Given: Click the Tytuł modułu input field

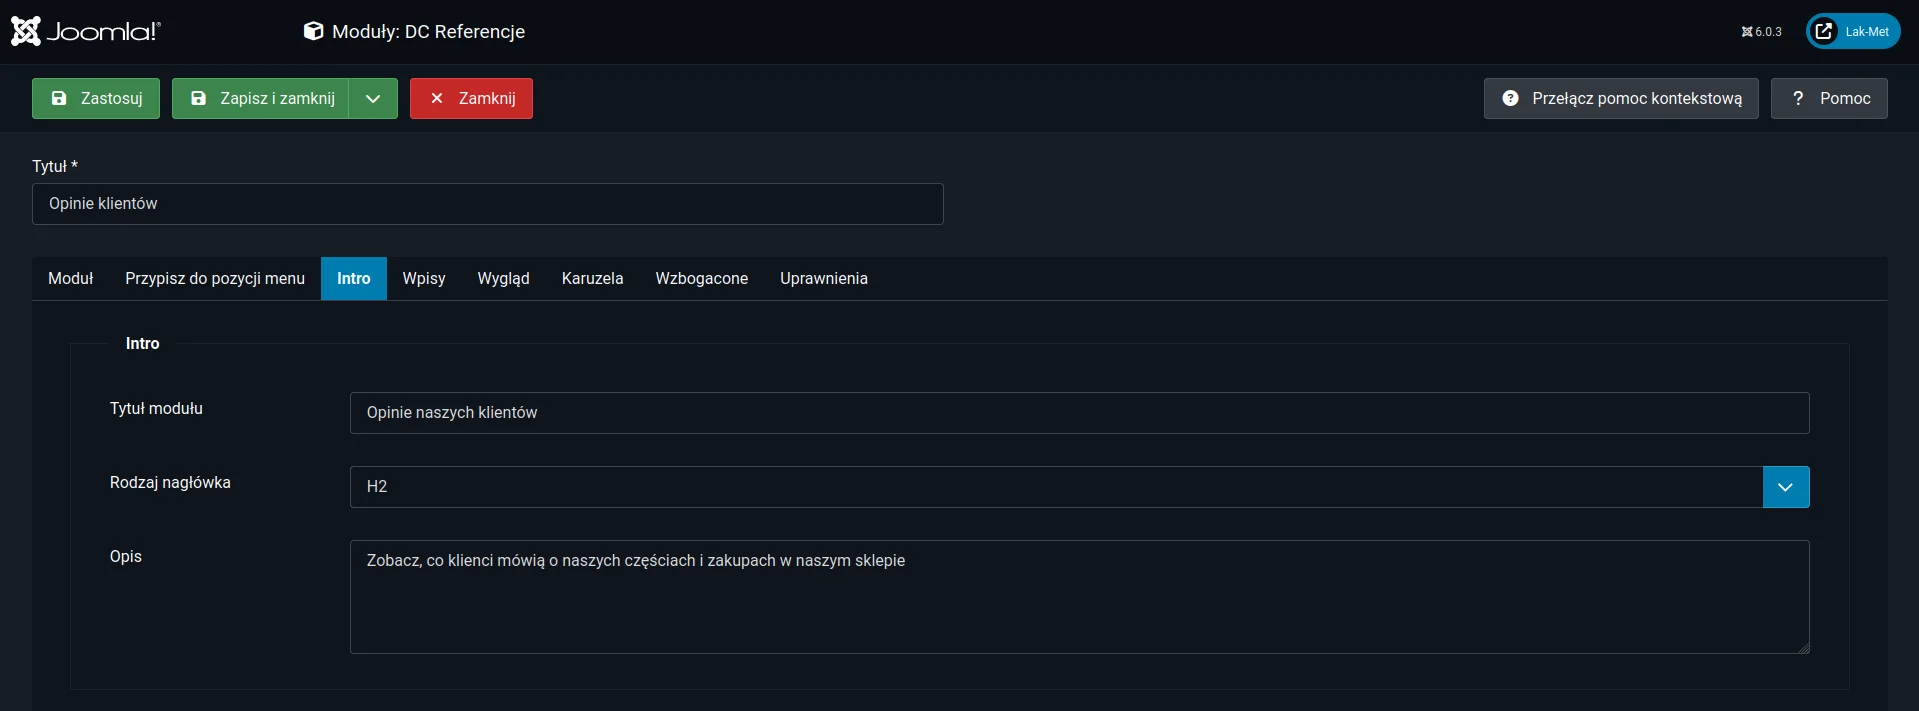Looking at the screenshot, I should click(x=1080, y=413).
